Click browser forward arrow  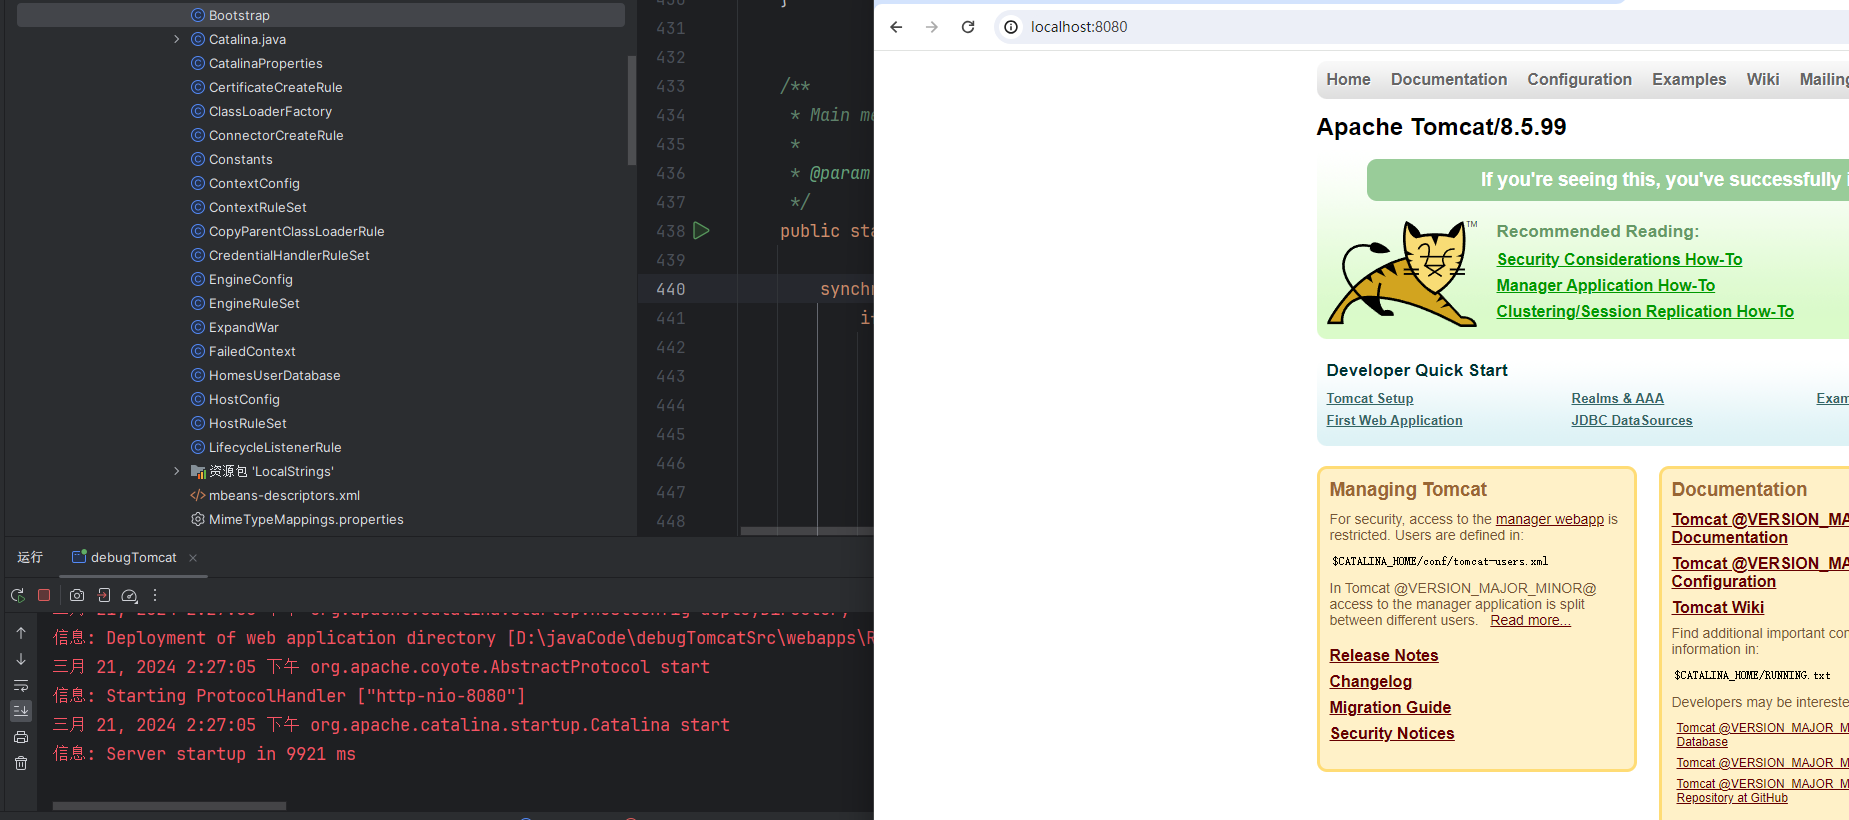[932, 27]
